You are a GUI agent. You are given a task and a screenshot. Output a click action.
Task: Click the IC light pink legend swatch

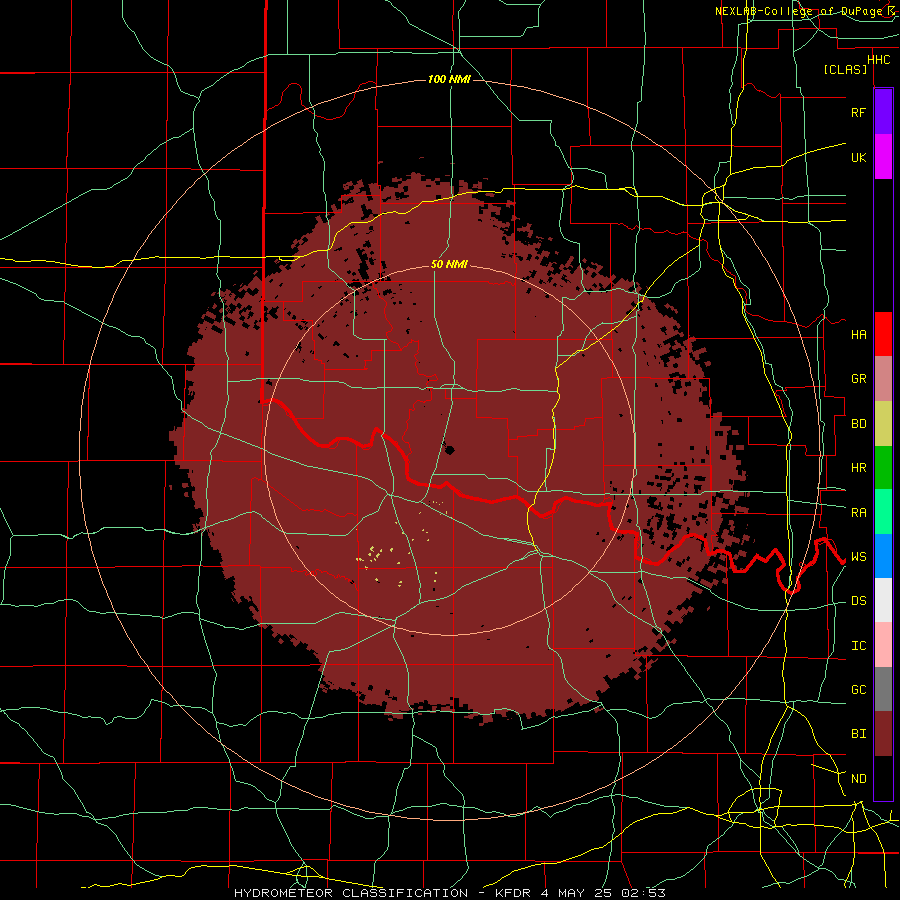point(883,645)
